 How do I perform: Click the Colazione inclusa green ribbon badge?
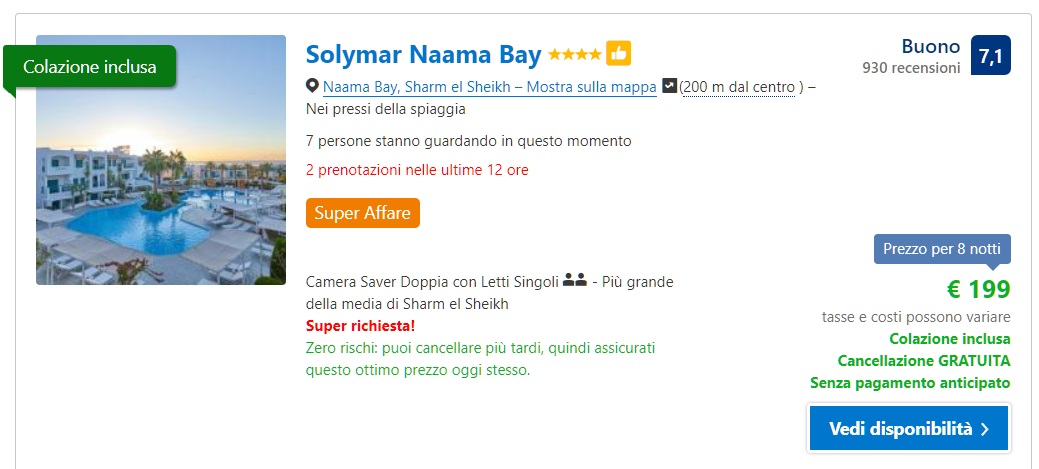coord(89,67)
